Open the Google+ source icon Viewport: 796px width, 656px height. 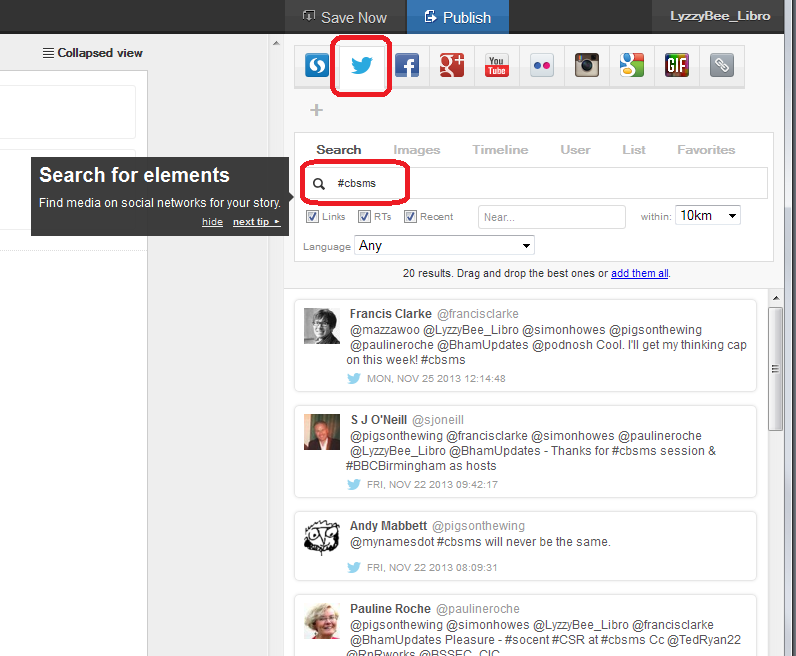[x=451, y=66]
